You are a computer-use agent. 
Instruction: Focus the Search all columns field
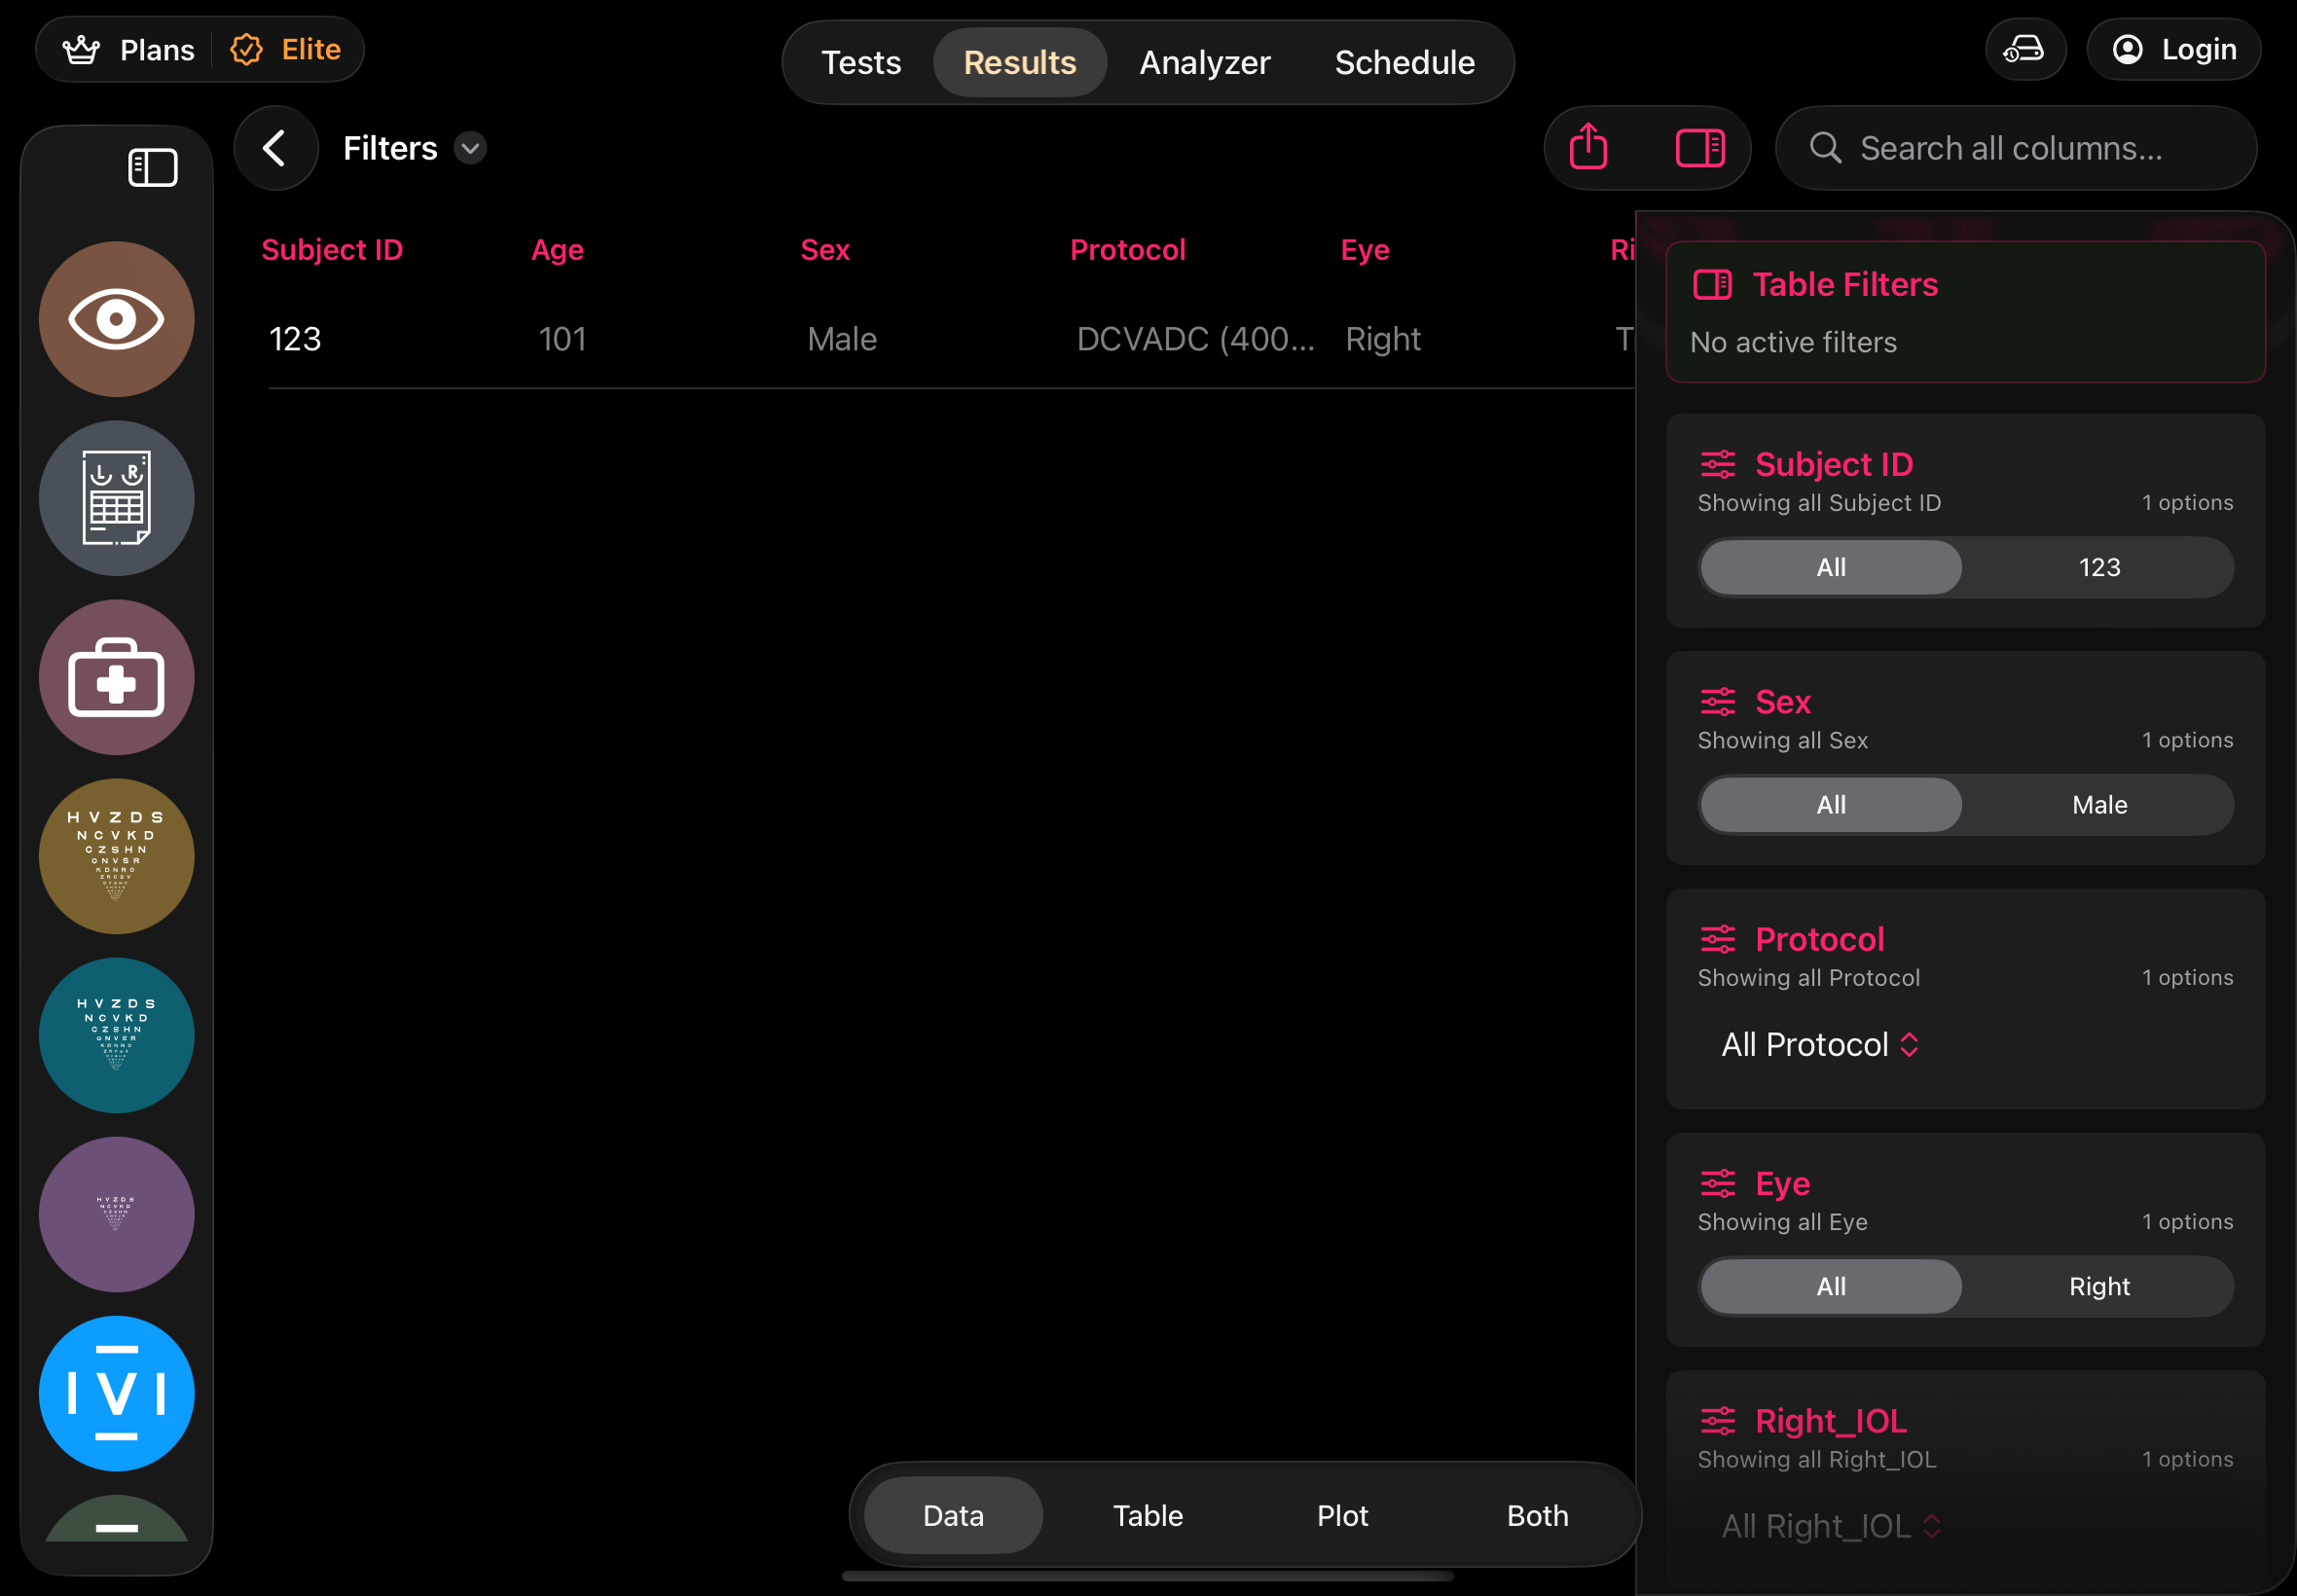[2016, 148]
